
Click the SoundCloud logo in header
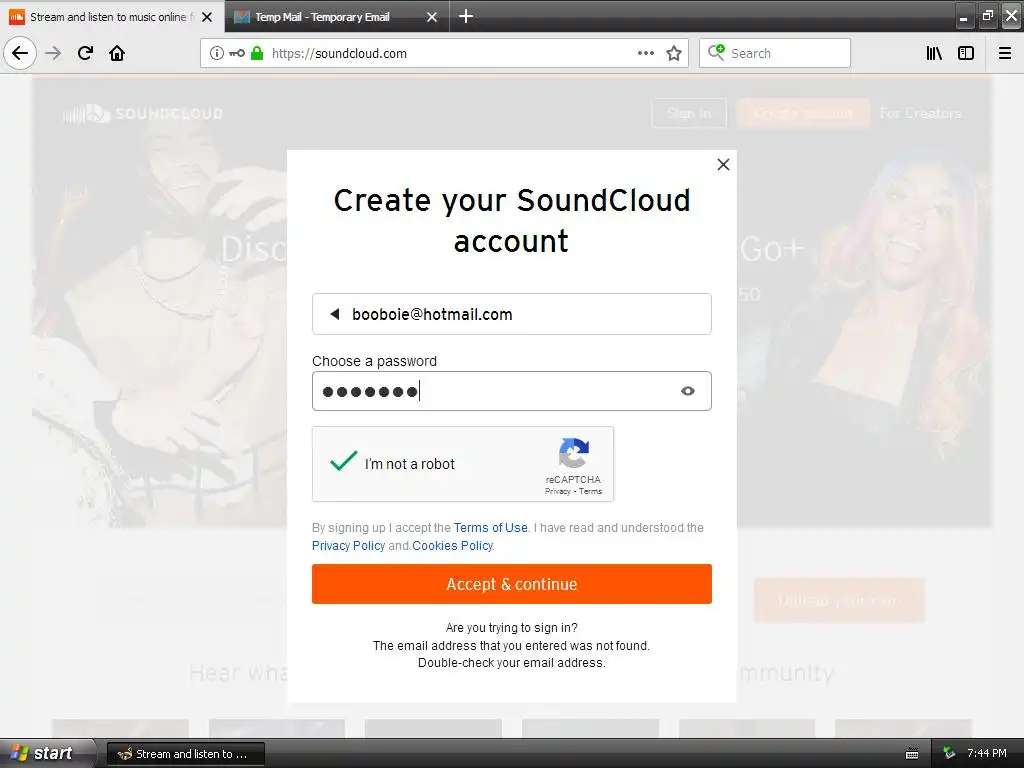[x=142, y=114]
